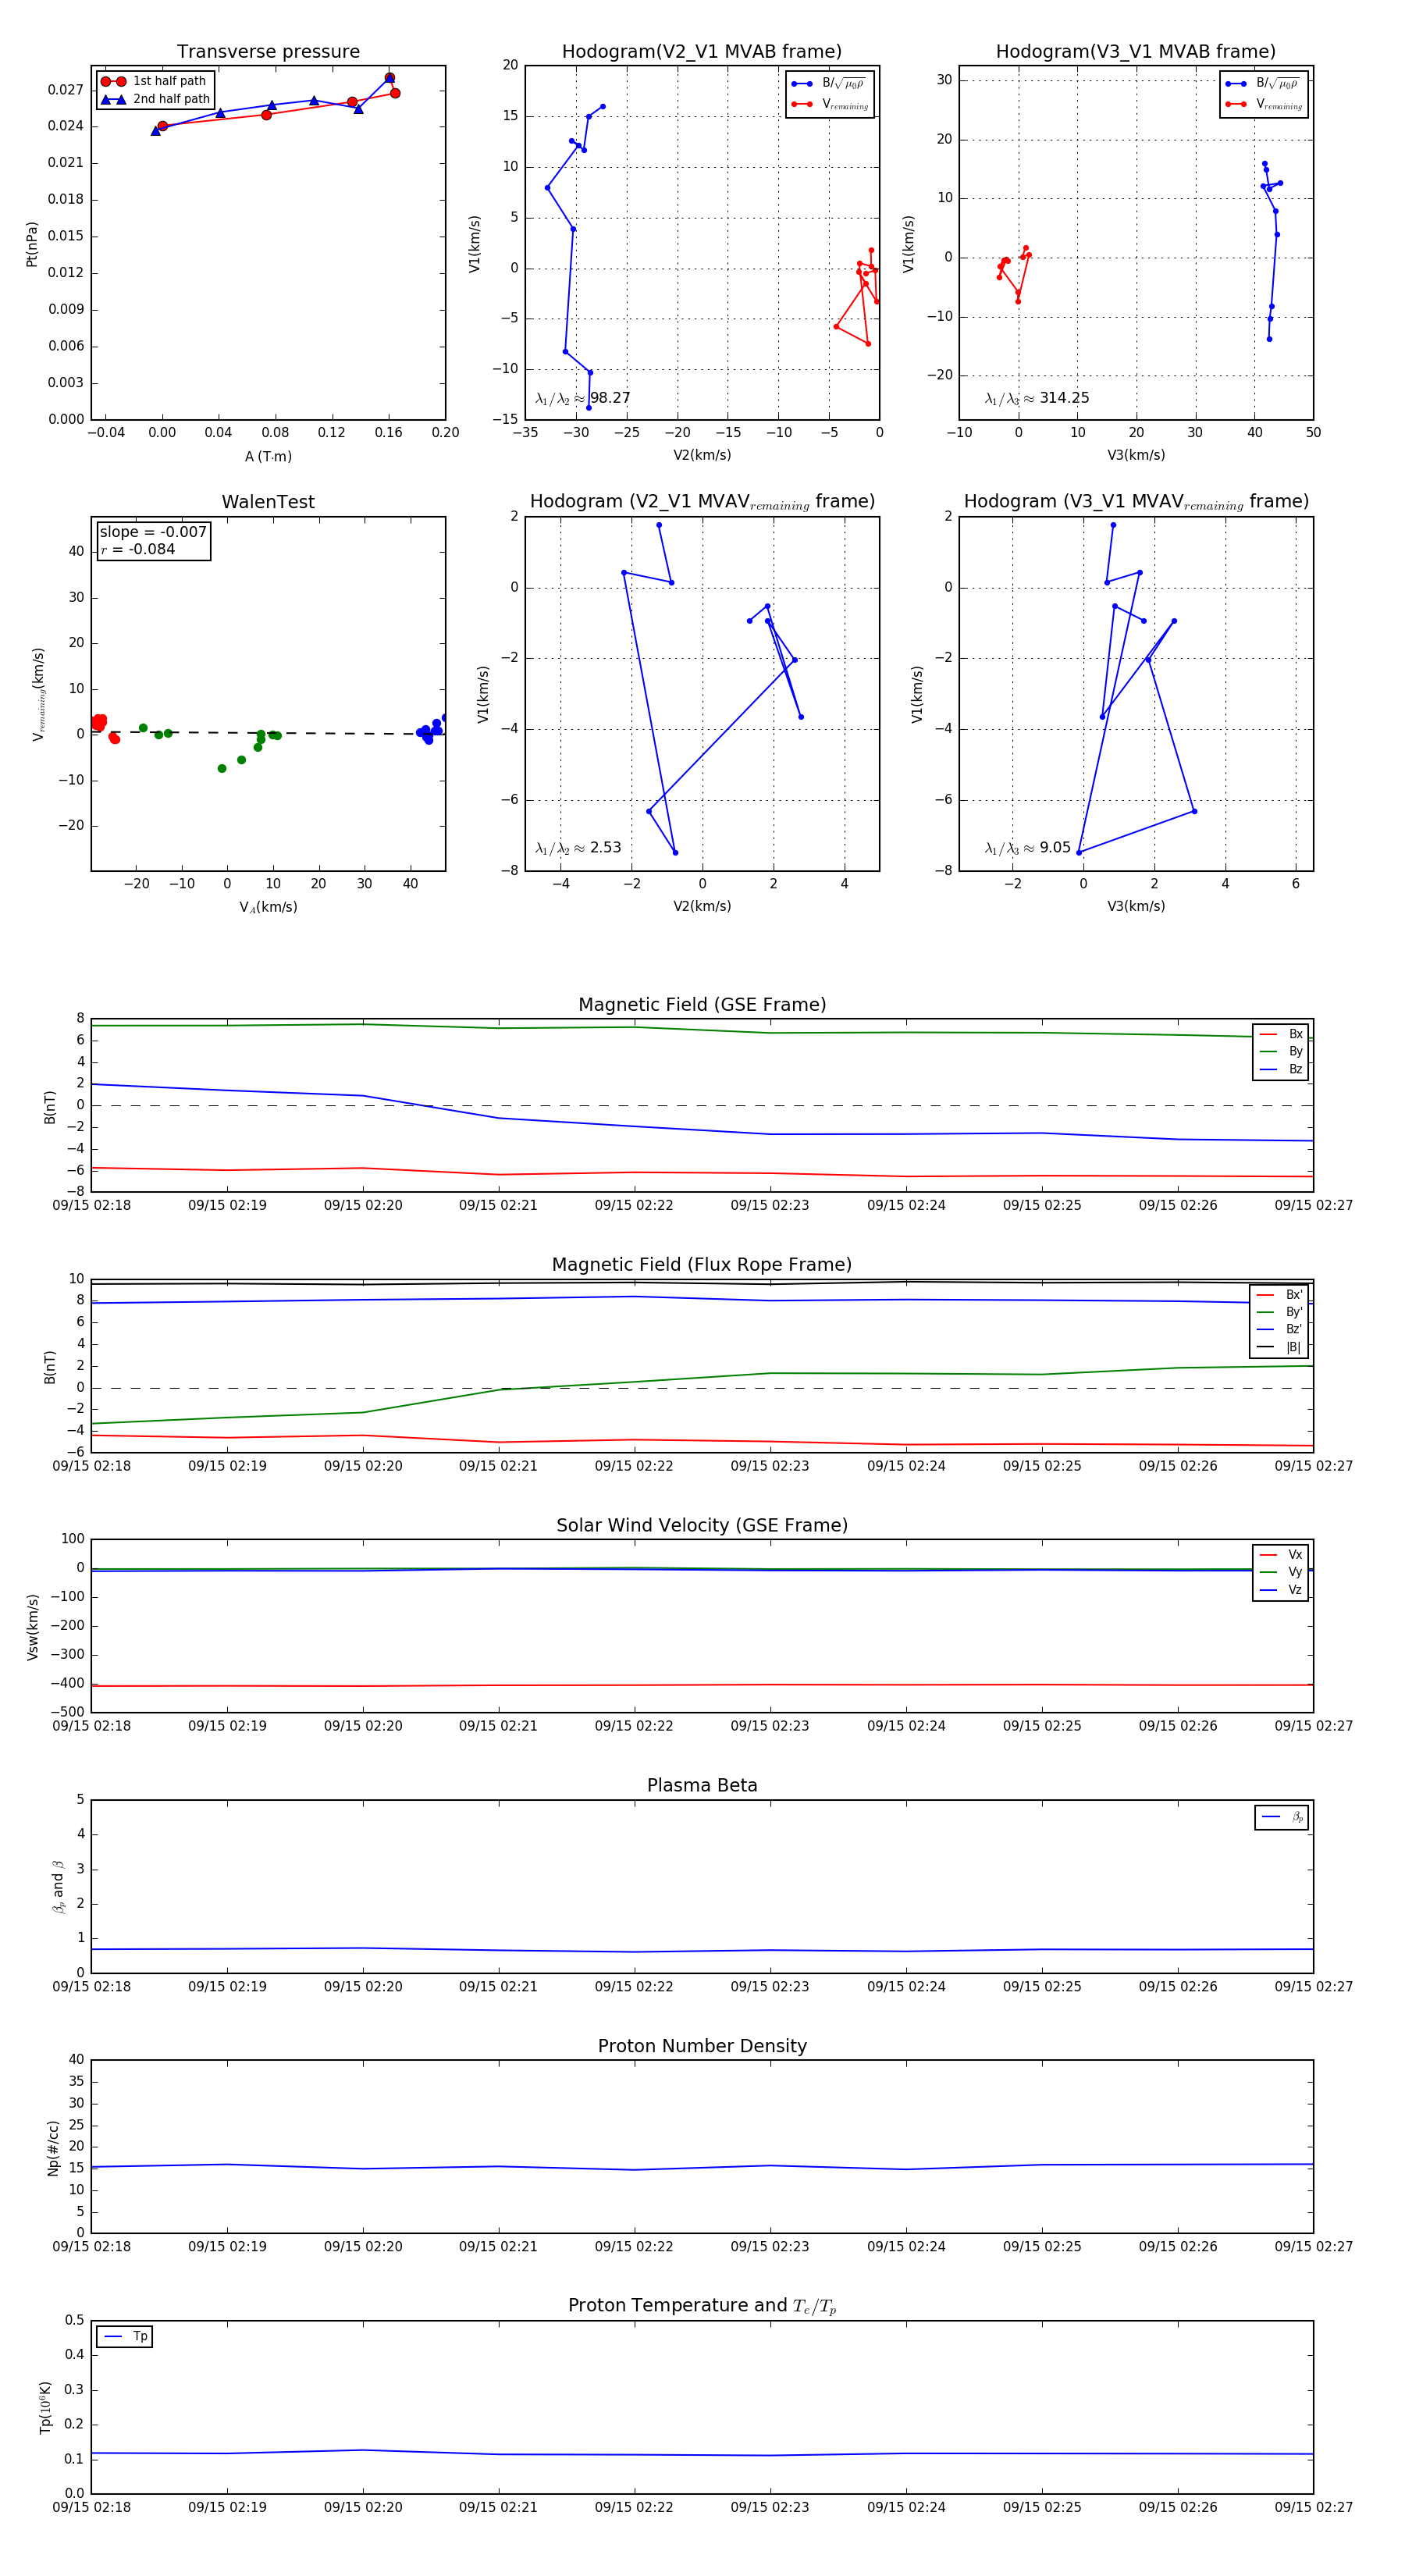Click the Vx legend entry
The width and height of the screenshot is (1405, 2576).
[1281, 1555]
